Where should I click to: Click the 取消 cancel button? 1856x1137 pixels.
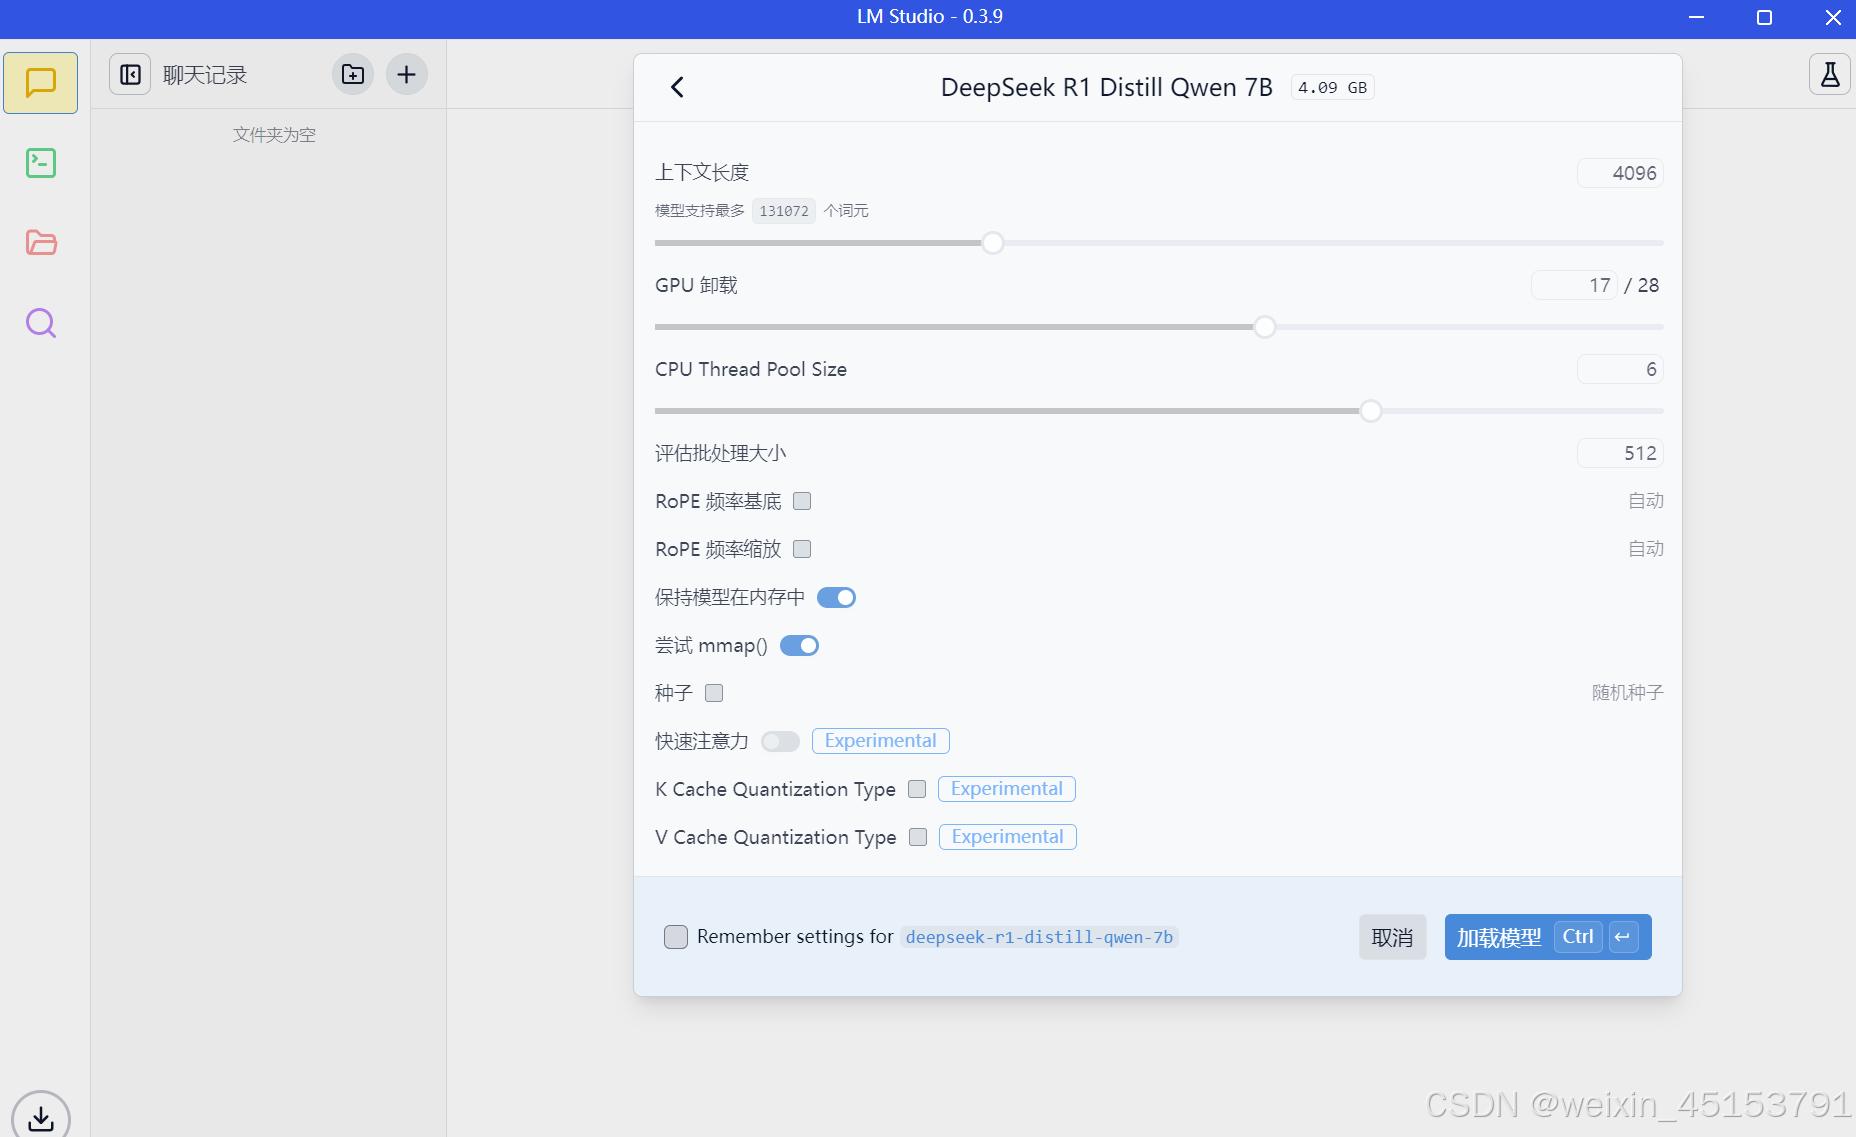click(x=1392, y=937)
